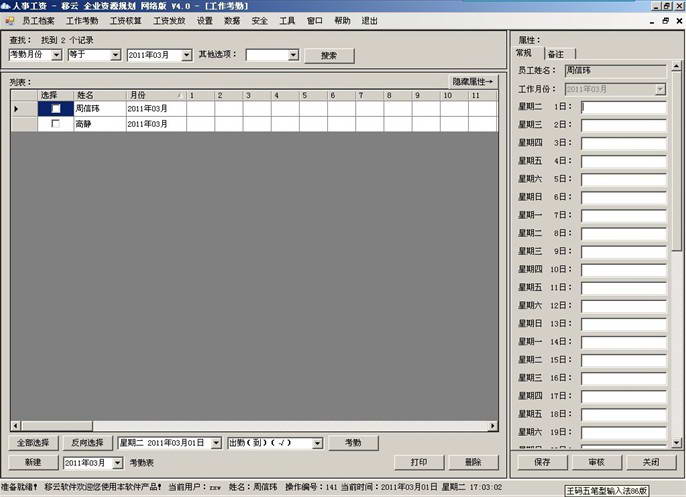
Task: Open the 员工档案 menu
Action: coord(38,21)
